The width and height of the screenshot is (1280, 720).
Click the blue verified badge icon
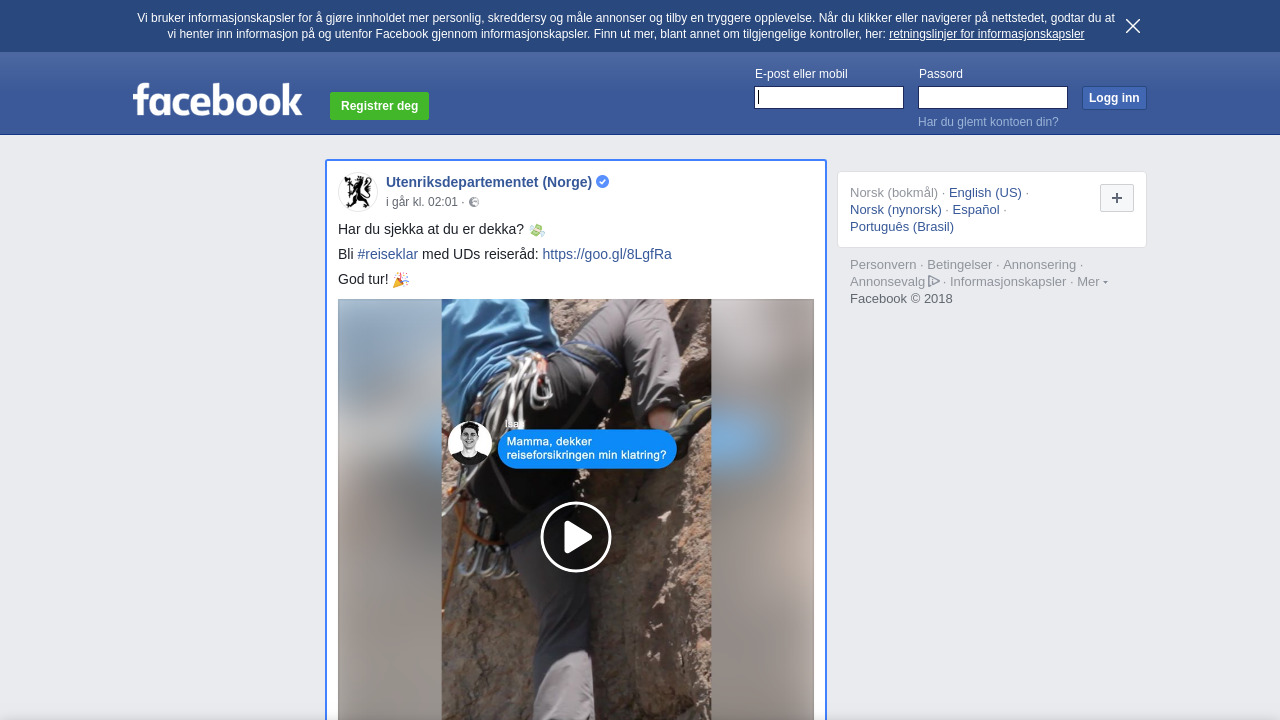[x=603, y=182]
